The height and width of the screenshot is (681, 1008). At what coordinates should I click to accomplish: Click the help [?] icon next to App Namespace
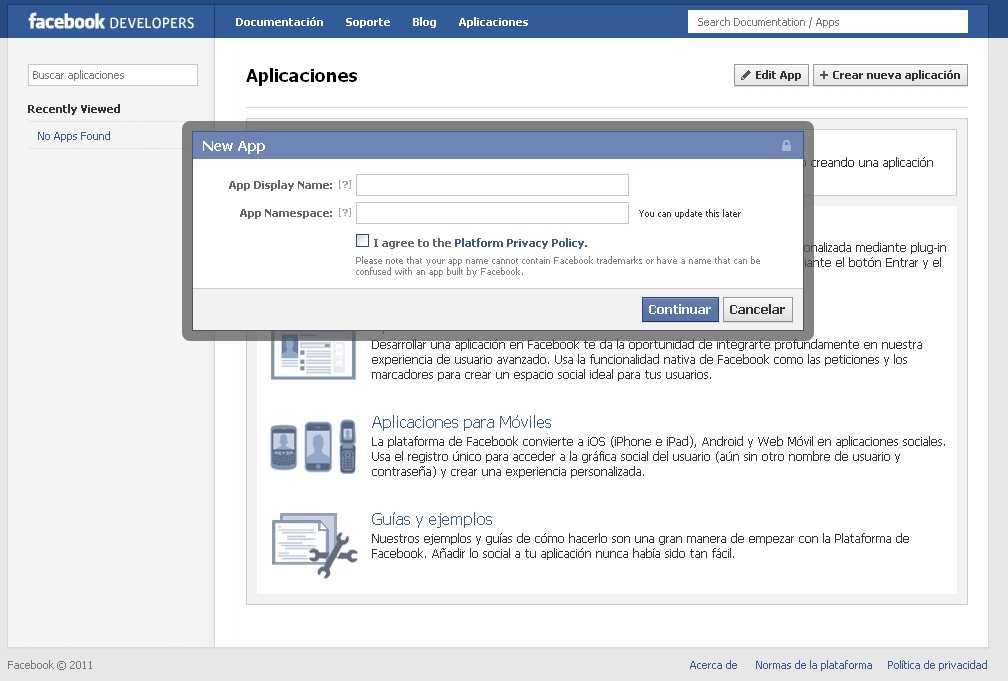click(345, 212)
